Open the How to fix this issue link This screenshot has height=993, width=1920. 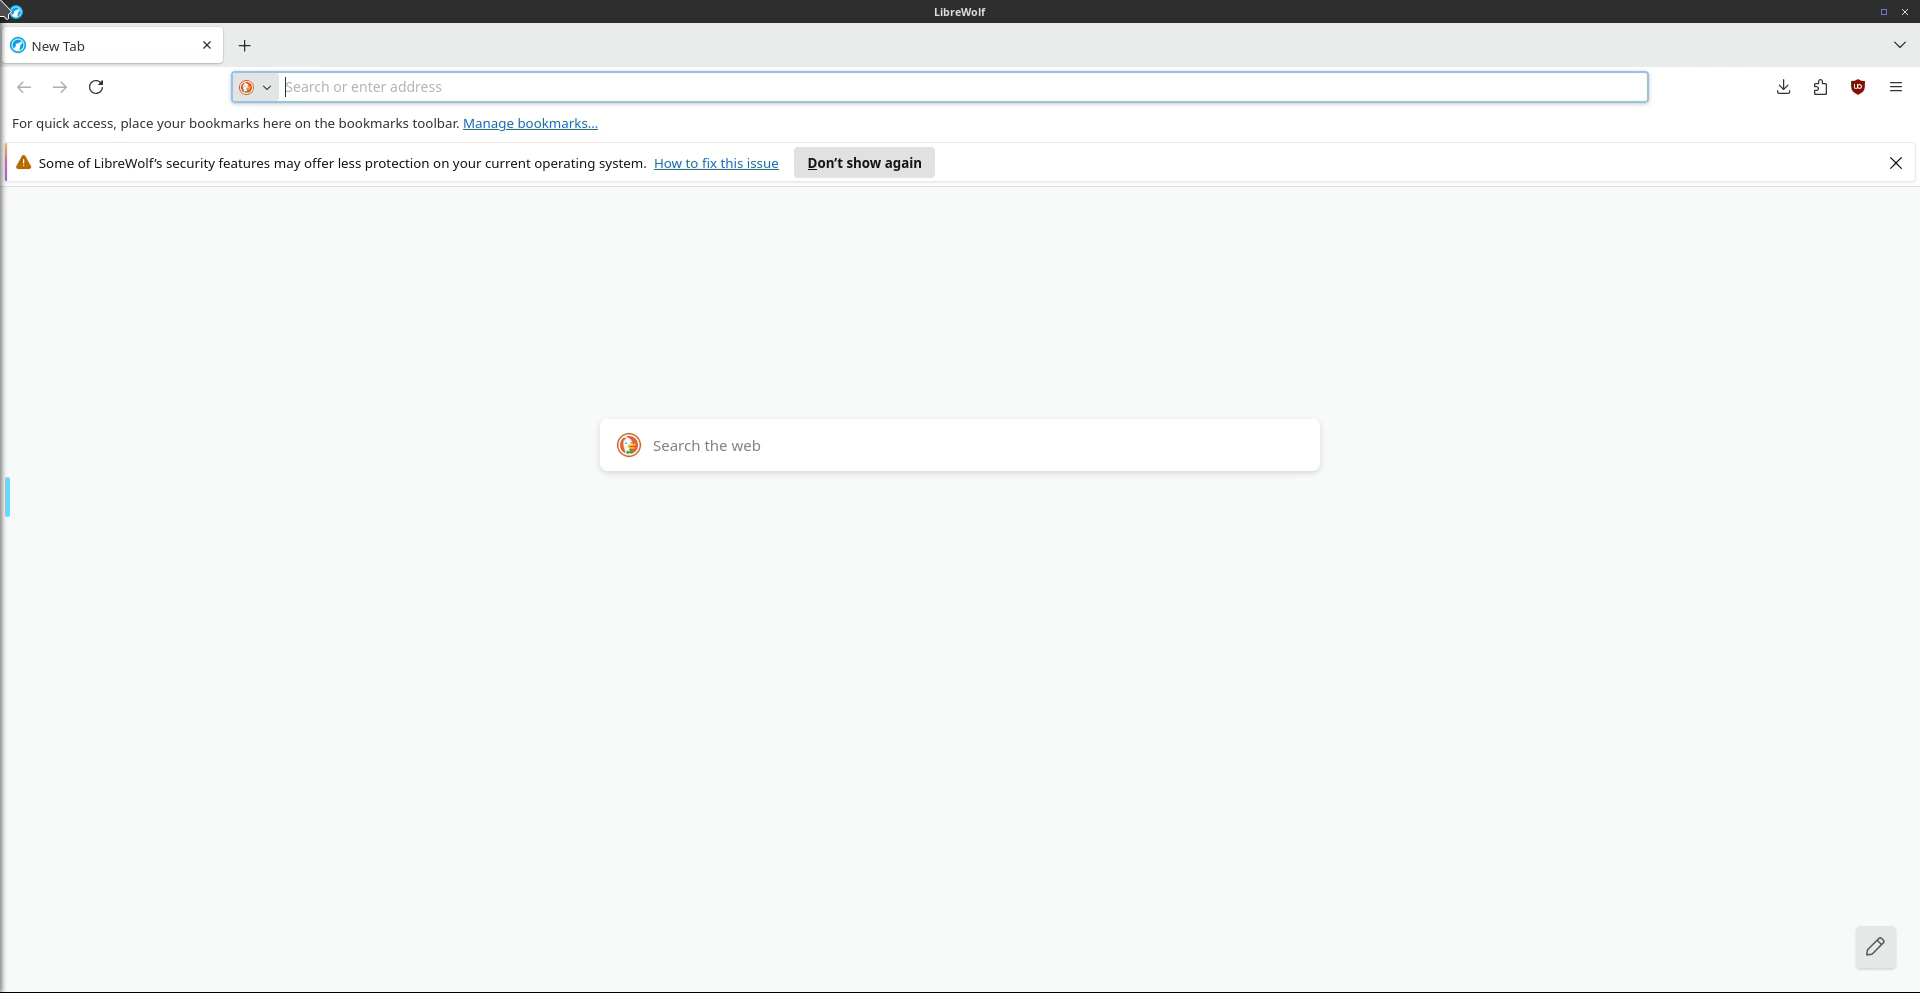tap(716, 163)
